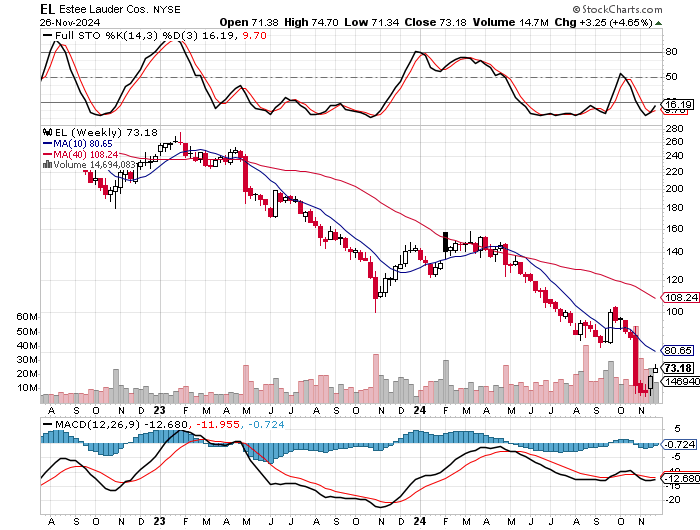This screenshot has width=700, height=530.
Task: Click the 24 year label under volume bars
Action: (420, 410)
